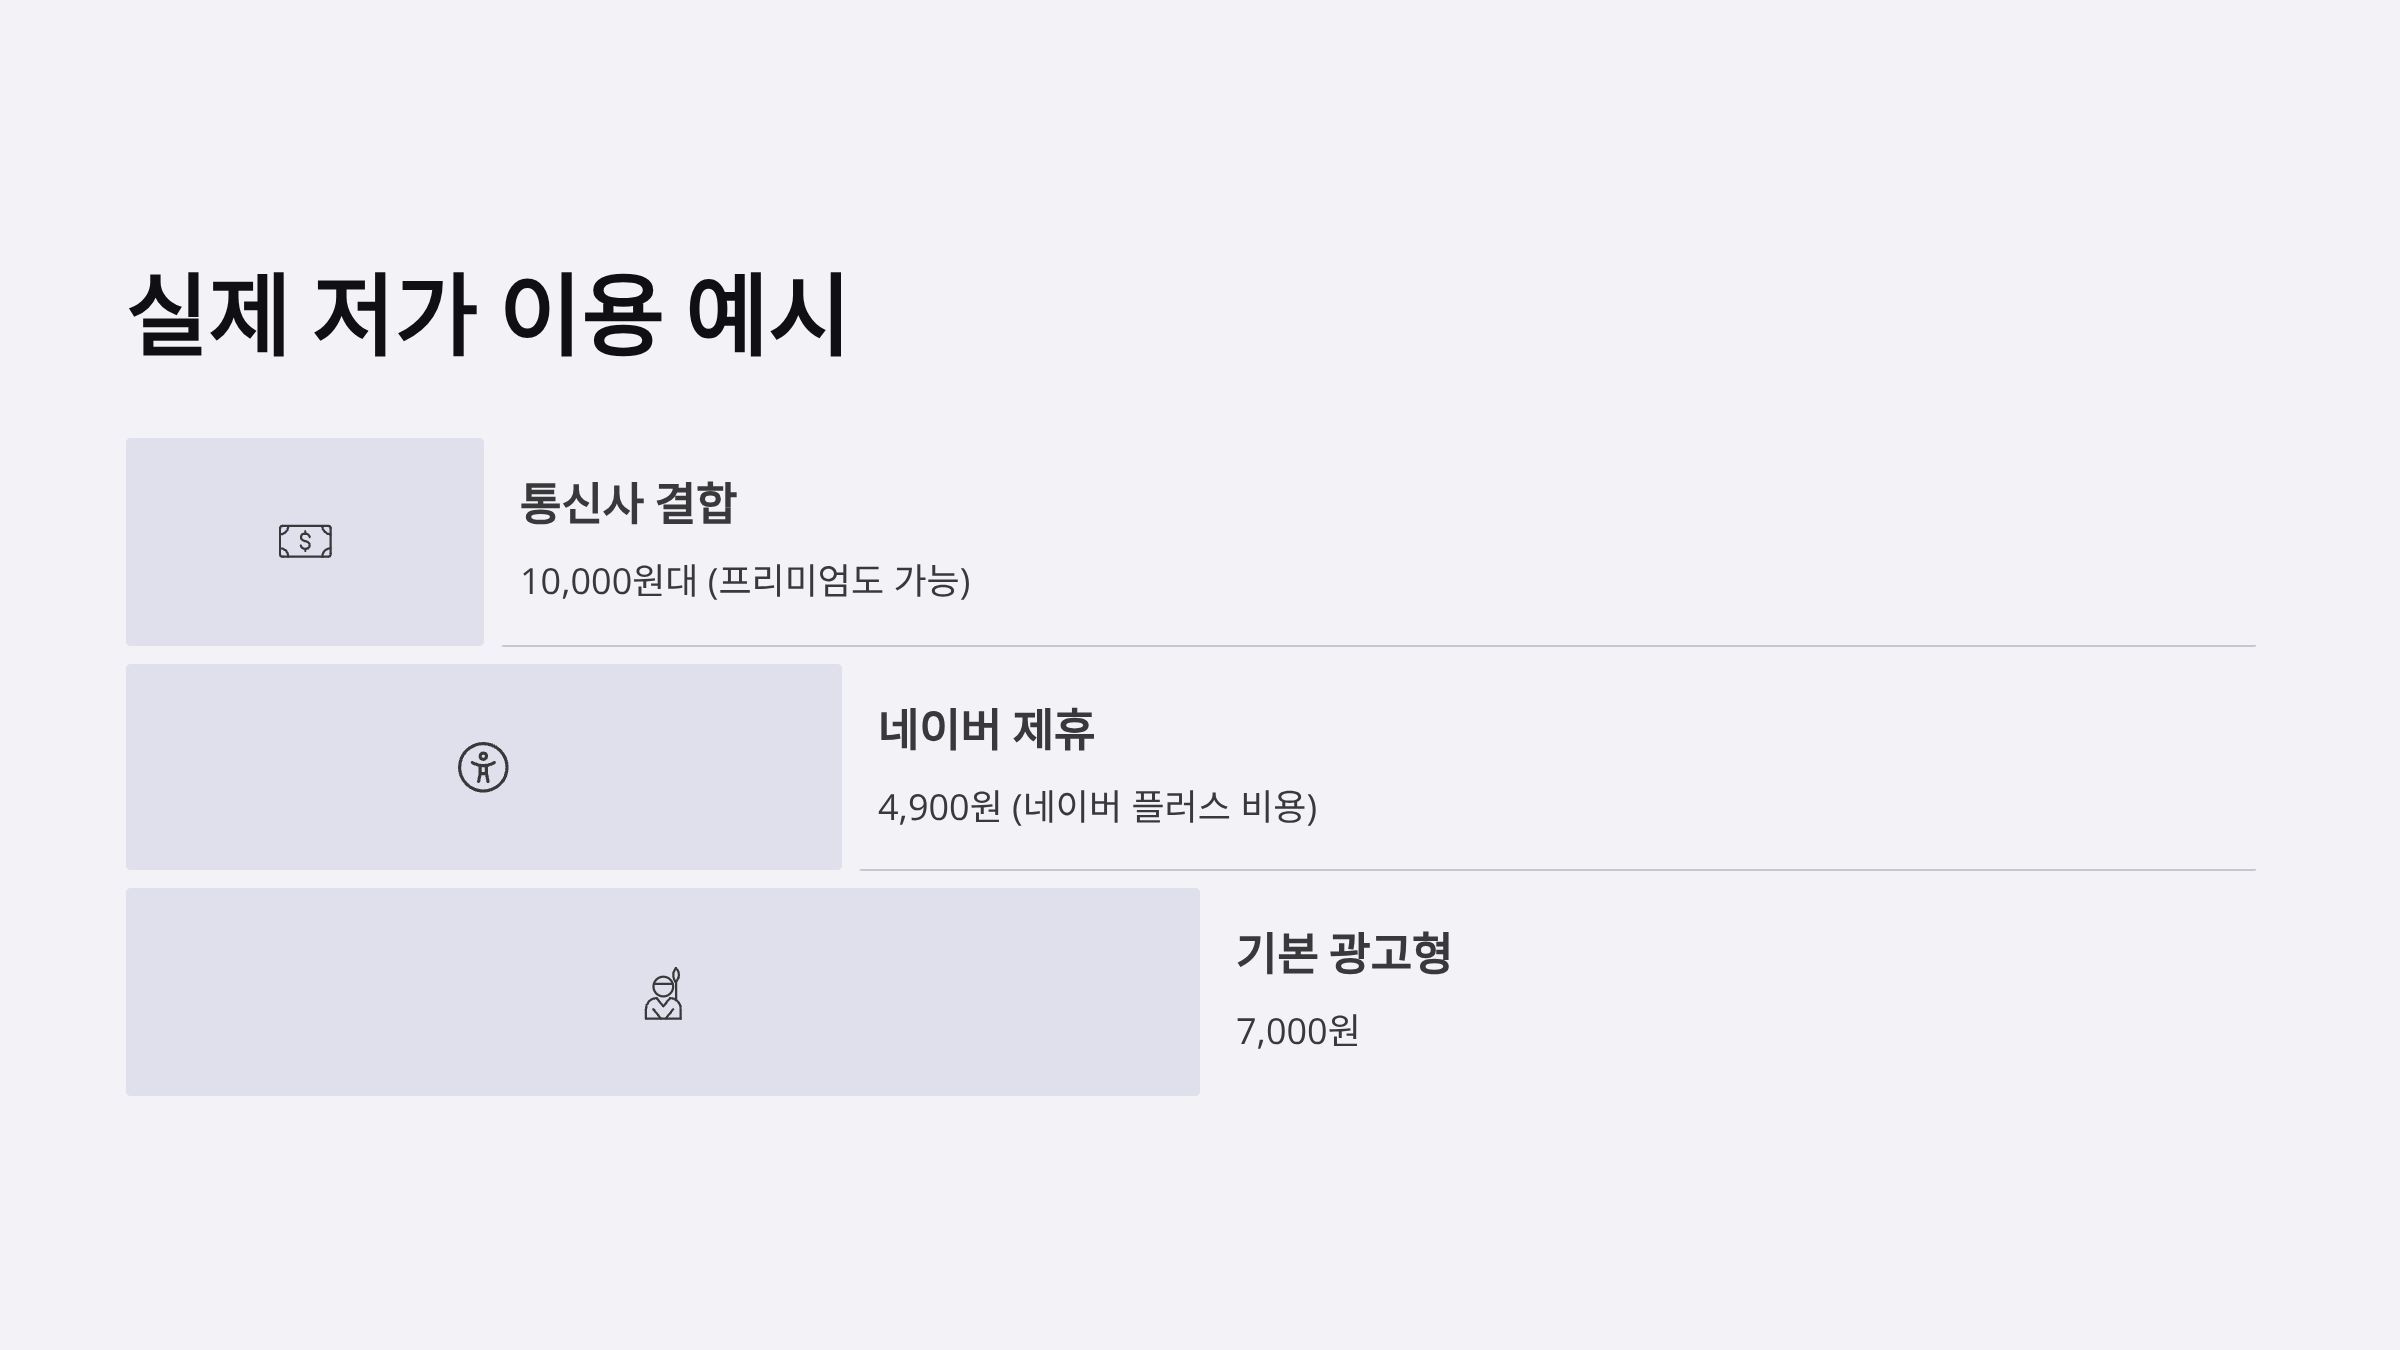Click the word 예시 ending the title

[767, 314]
